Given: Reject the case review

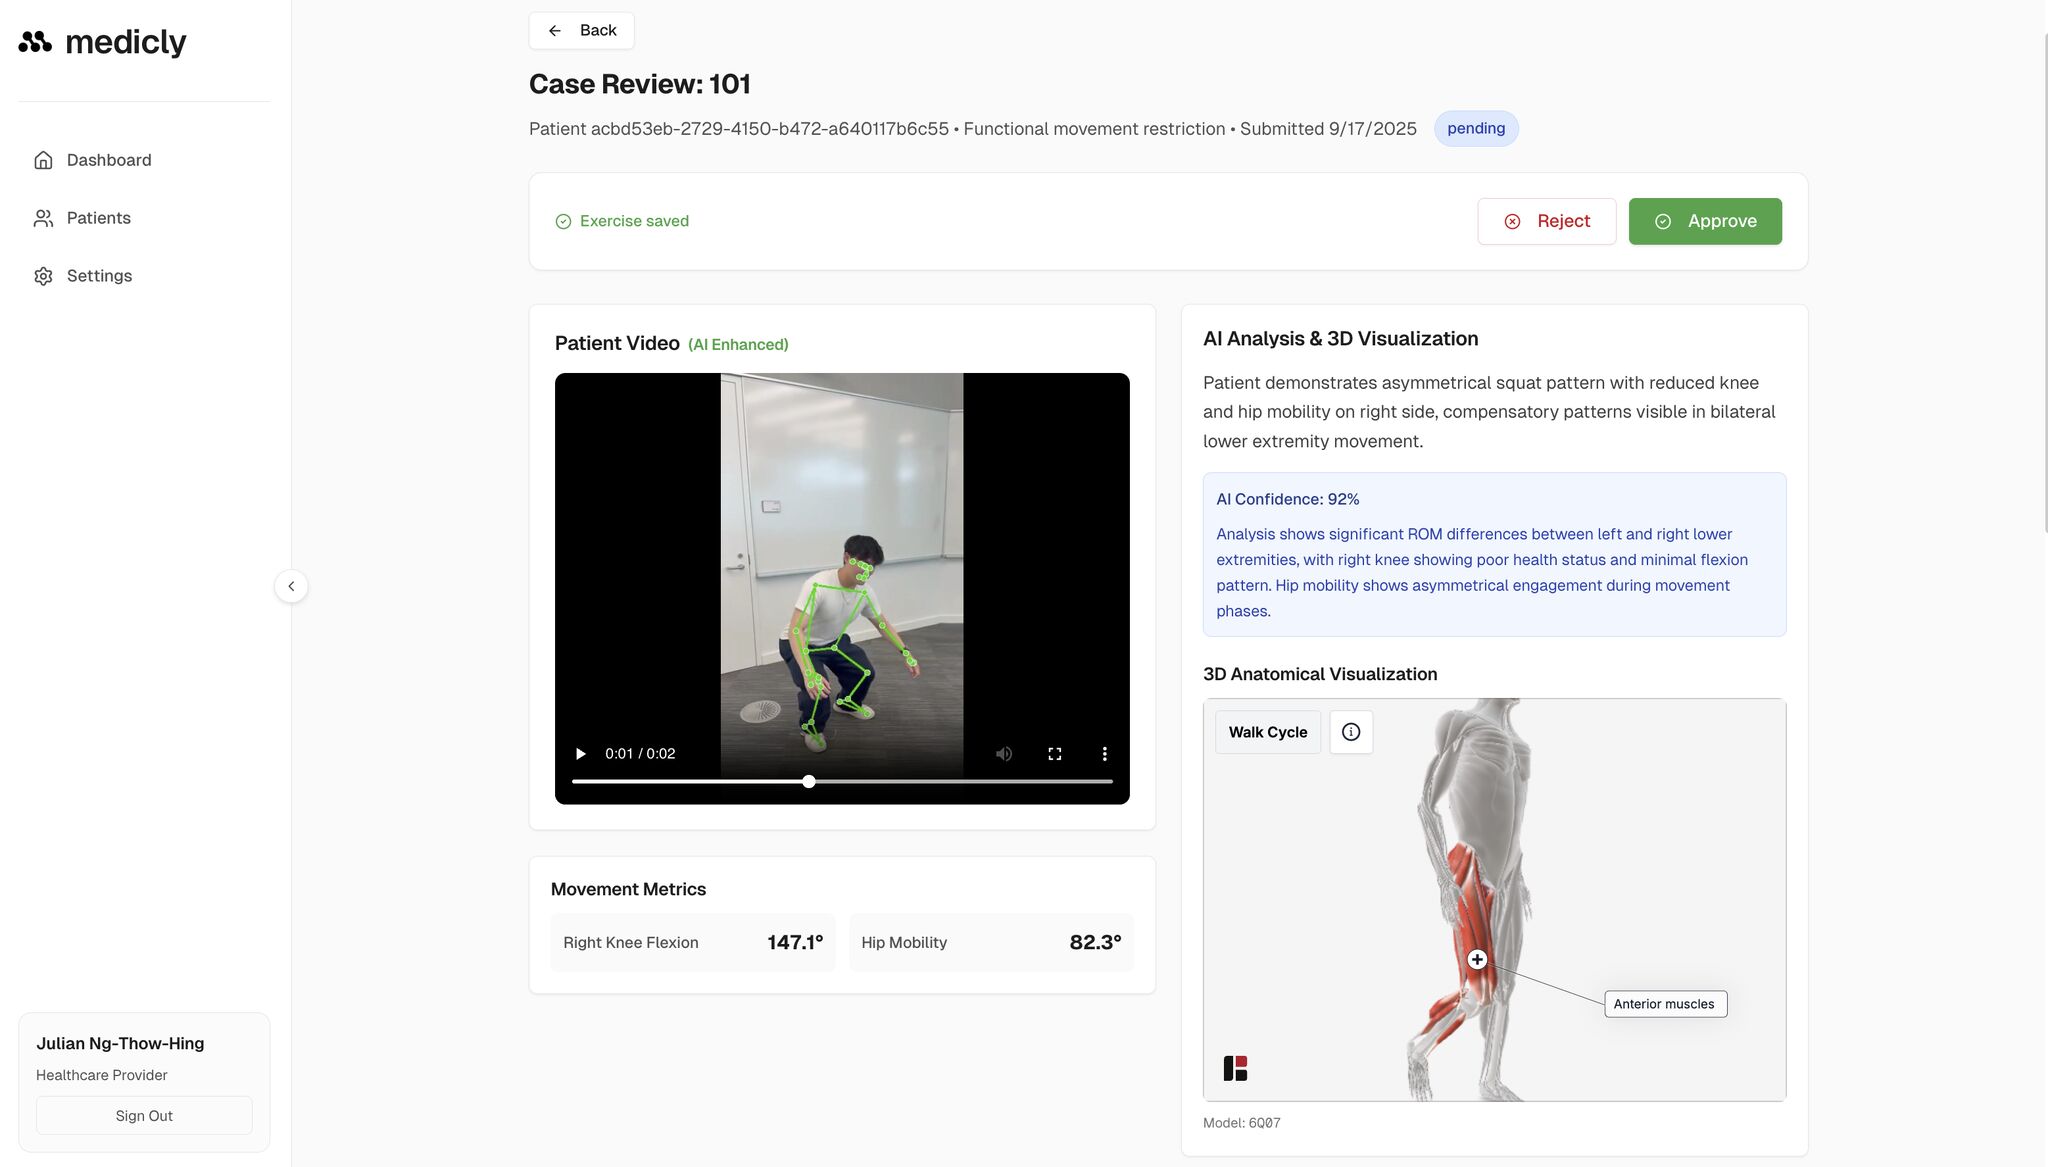Looking at the screenshot, I should click(x=1546, y=221).
